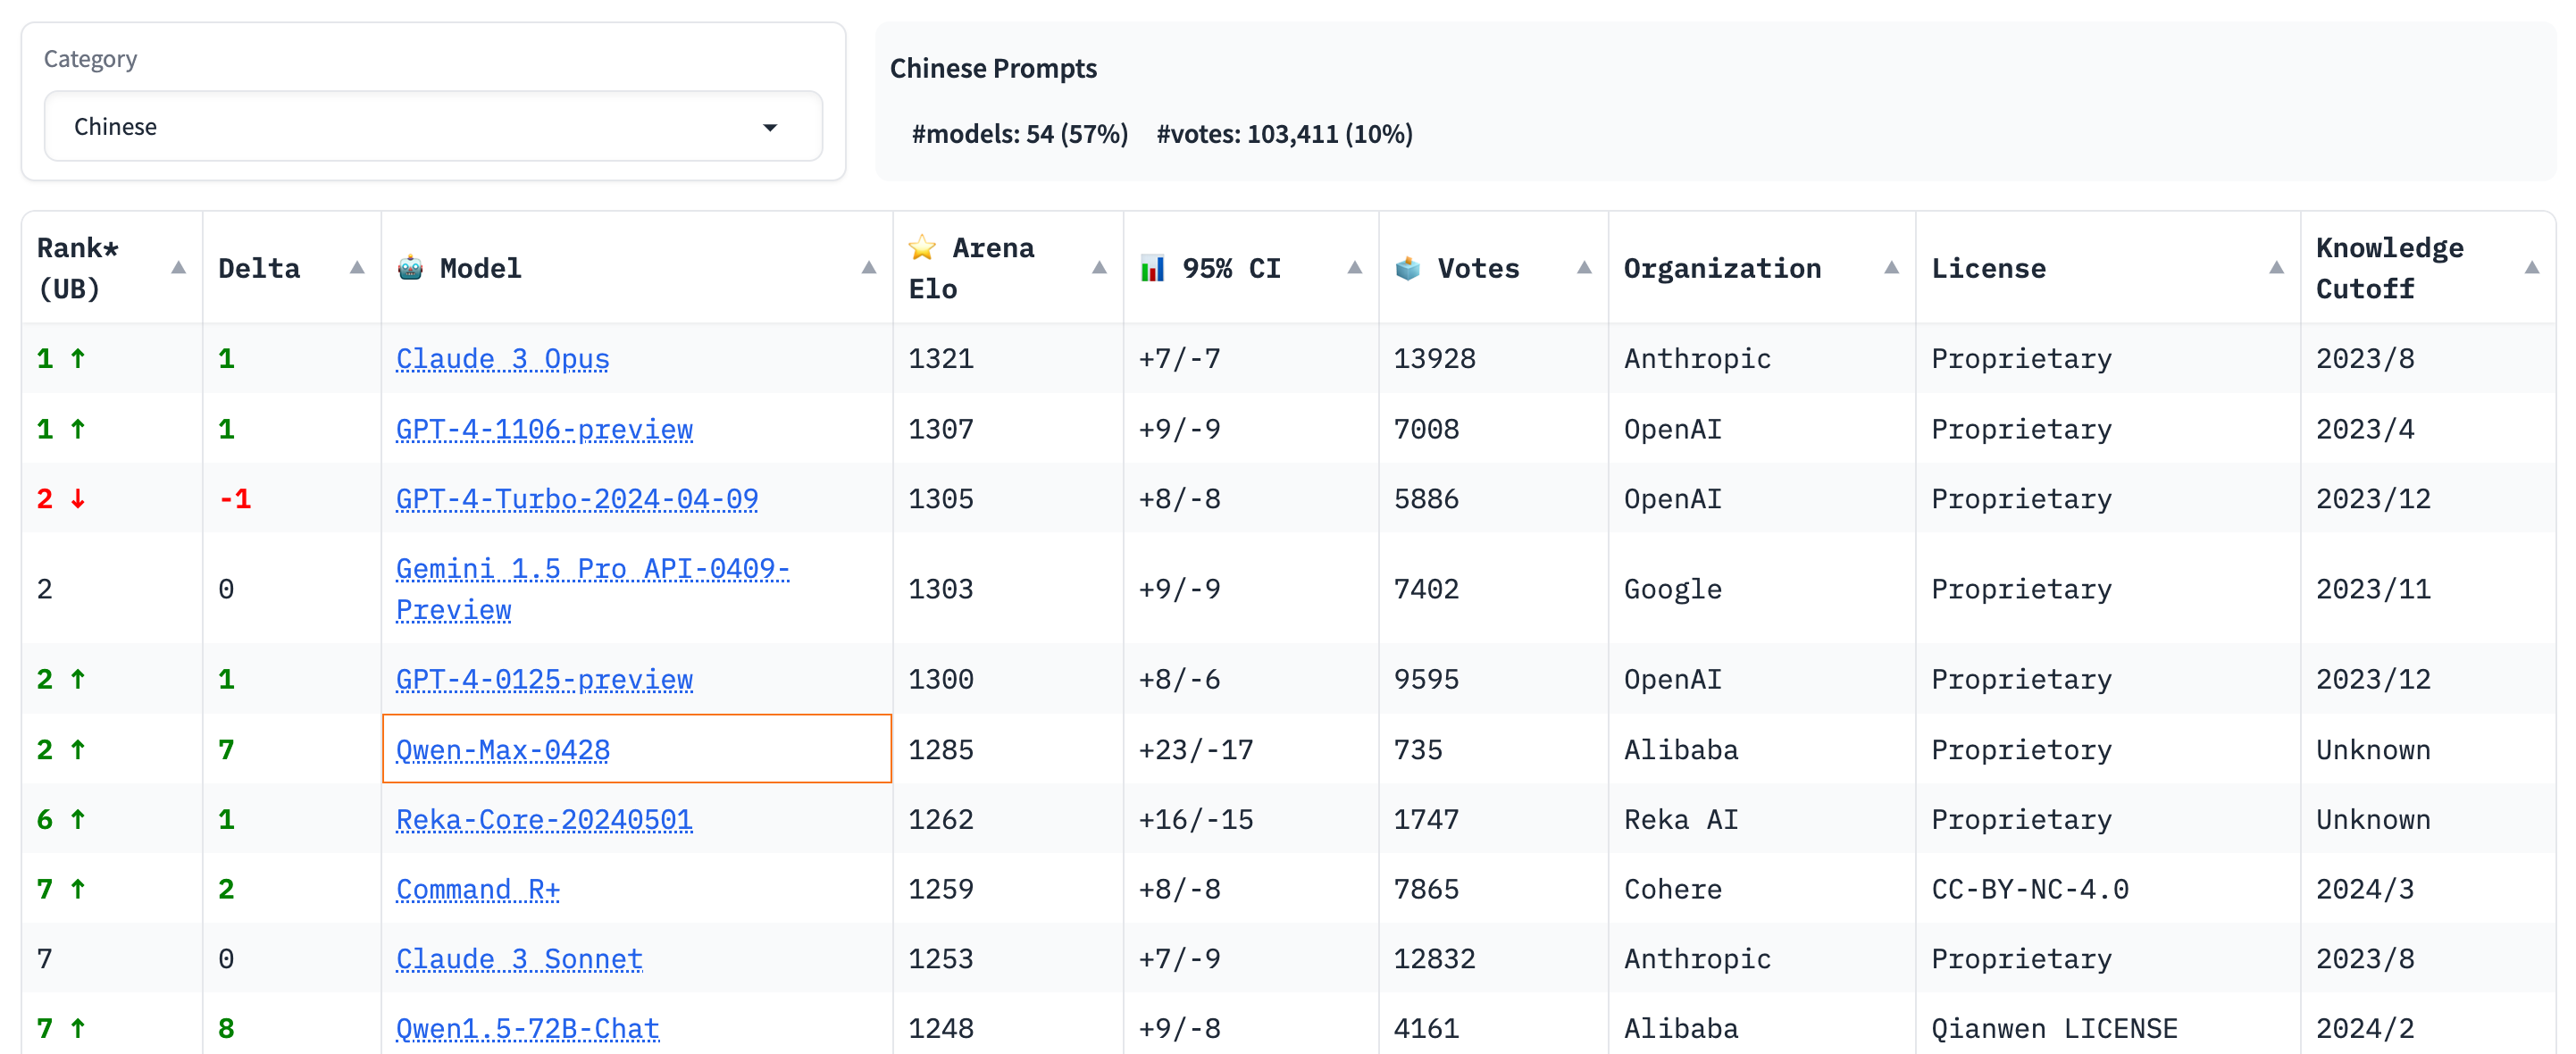The width and height of the screenshot is (2576, 1054).
Task: Click the bar chart icon beside 95% CI
Action: pyautogui.click(x=1152, y=268)
